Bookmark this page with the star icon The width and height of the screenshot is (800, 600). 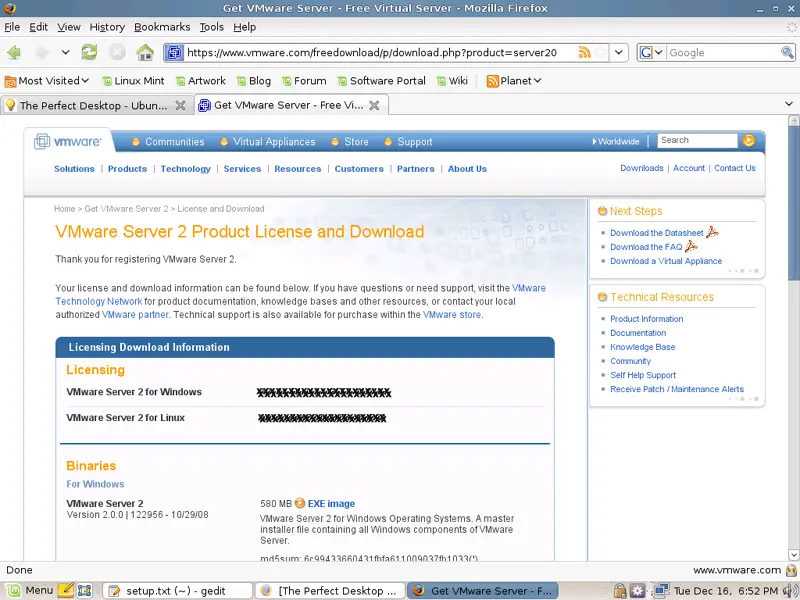coord(601,52)
